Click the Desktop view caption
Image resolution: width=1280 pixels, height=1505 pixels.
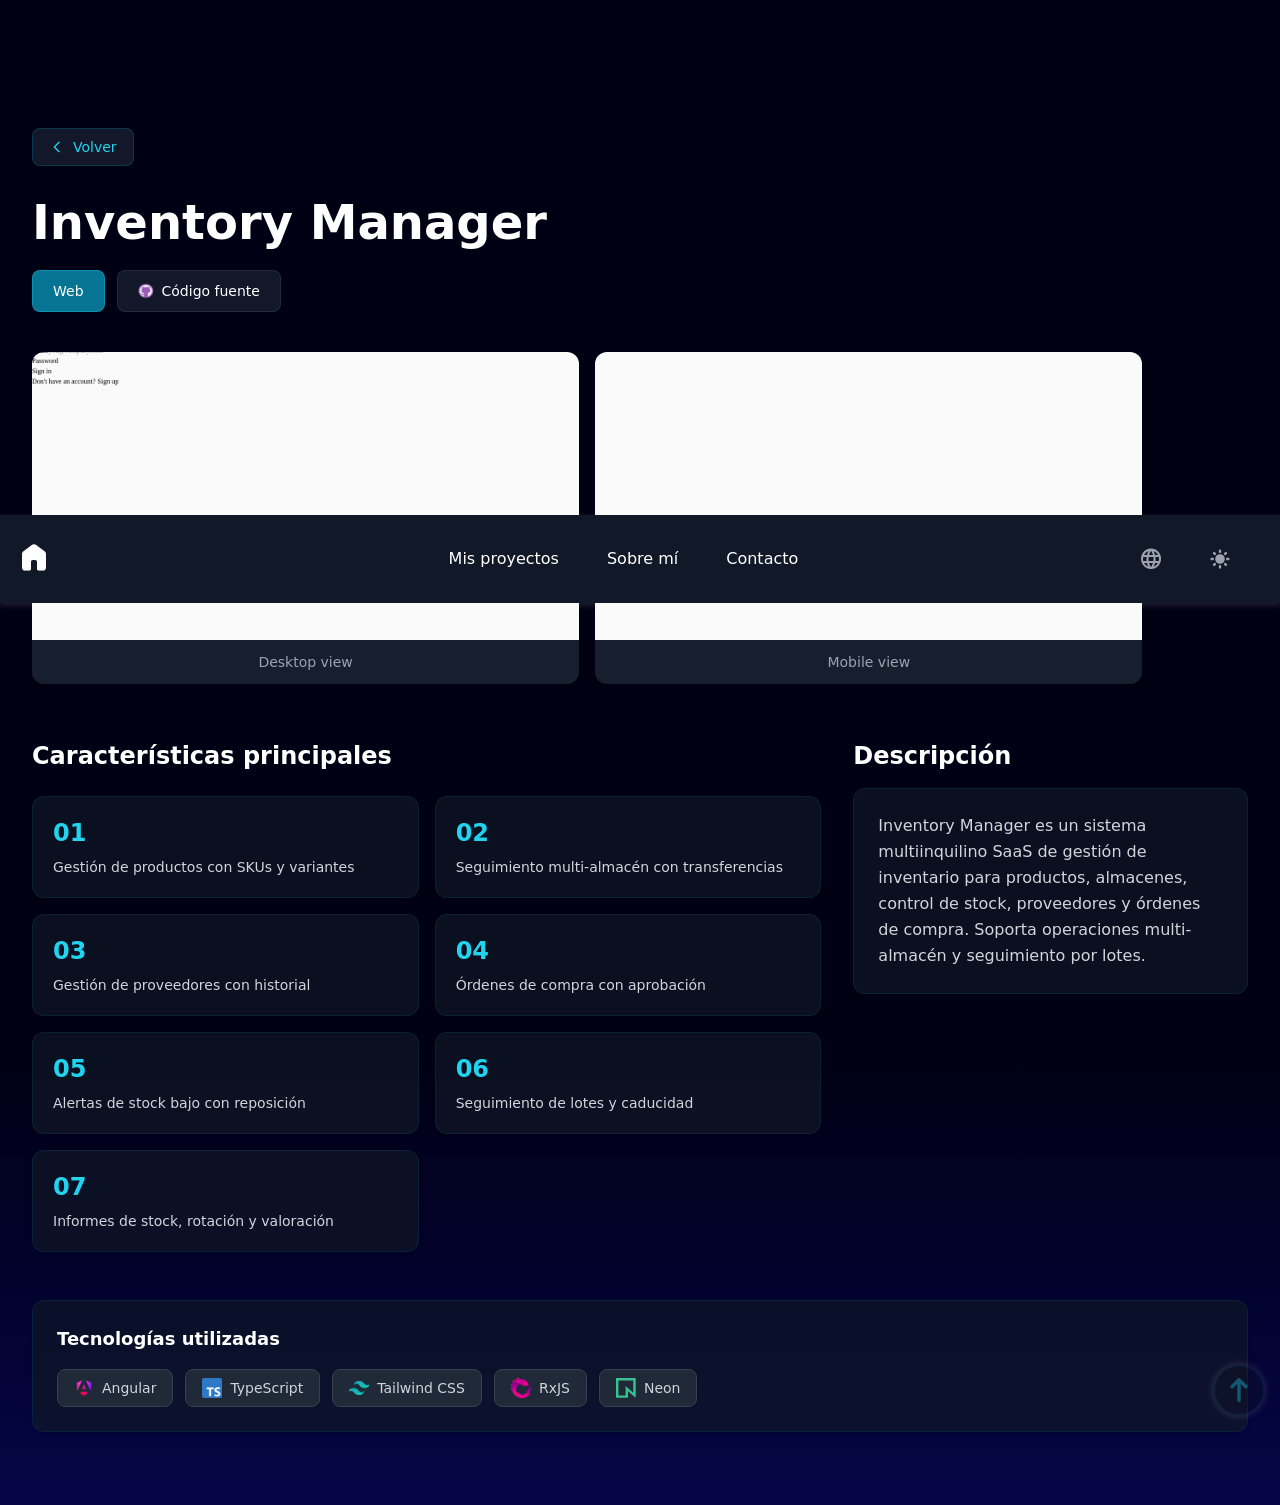click(x=305, y=662)
